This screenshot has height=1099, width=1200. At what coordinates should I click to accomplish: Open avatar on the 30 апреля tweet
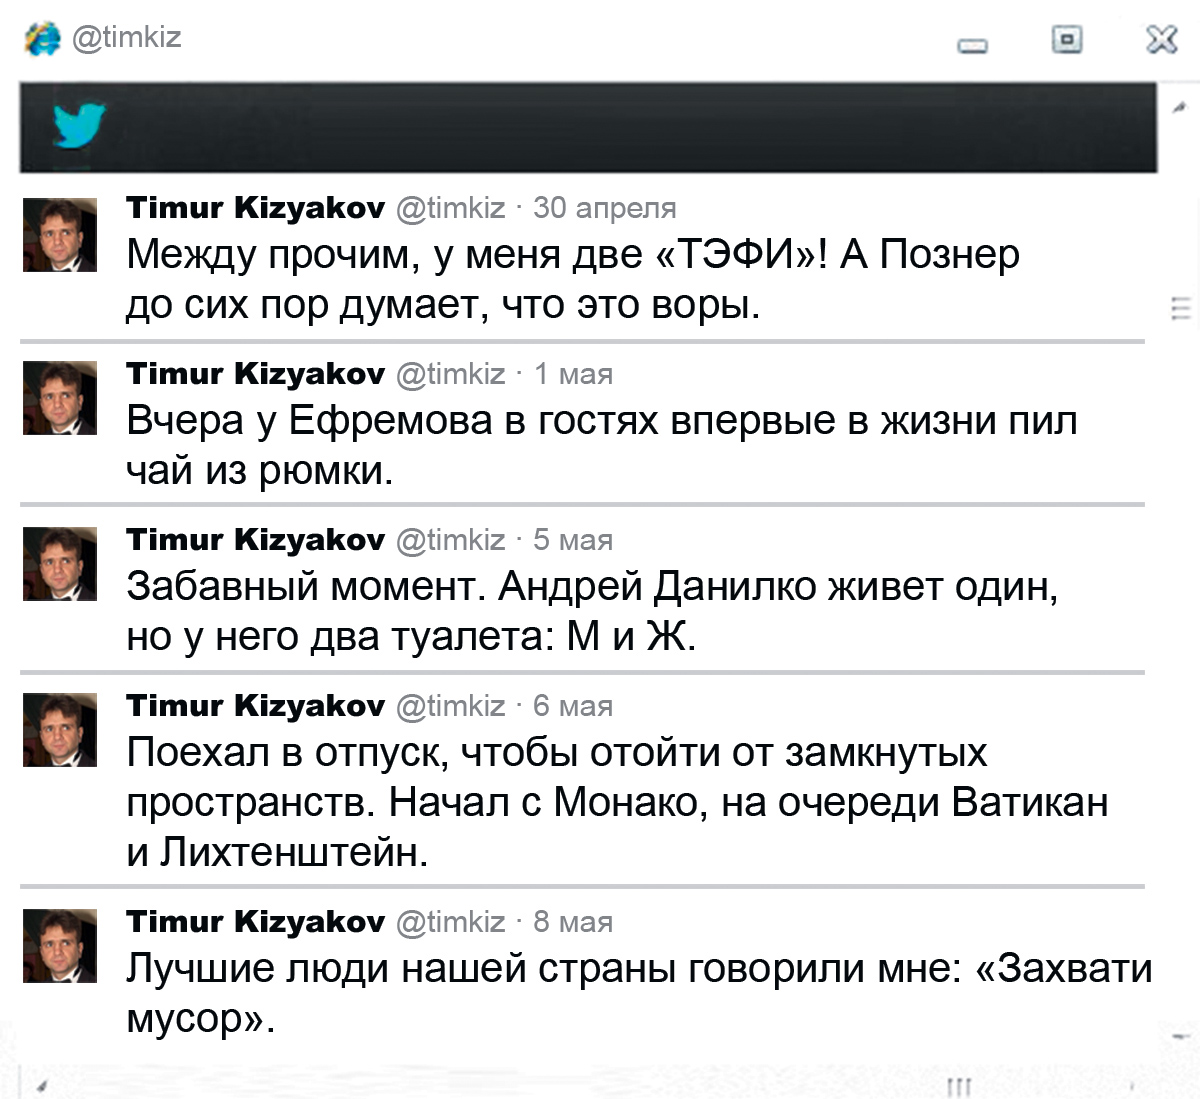click(x=60, y=235)
